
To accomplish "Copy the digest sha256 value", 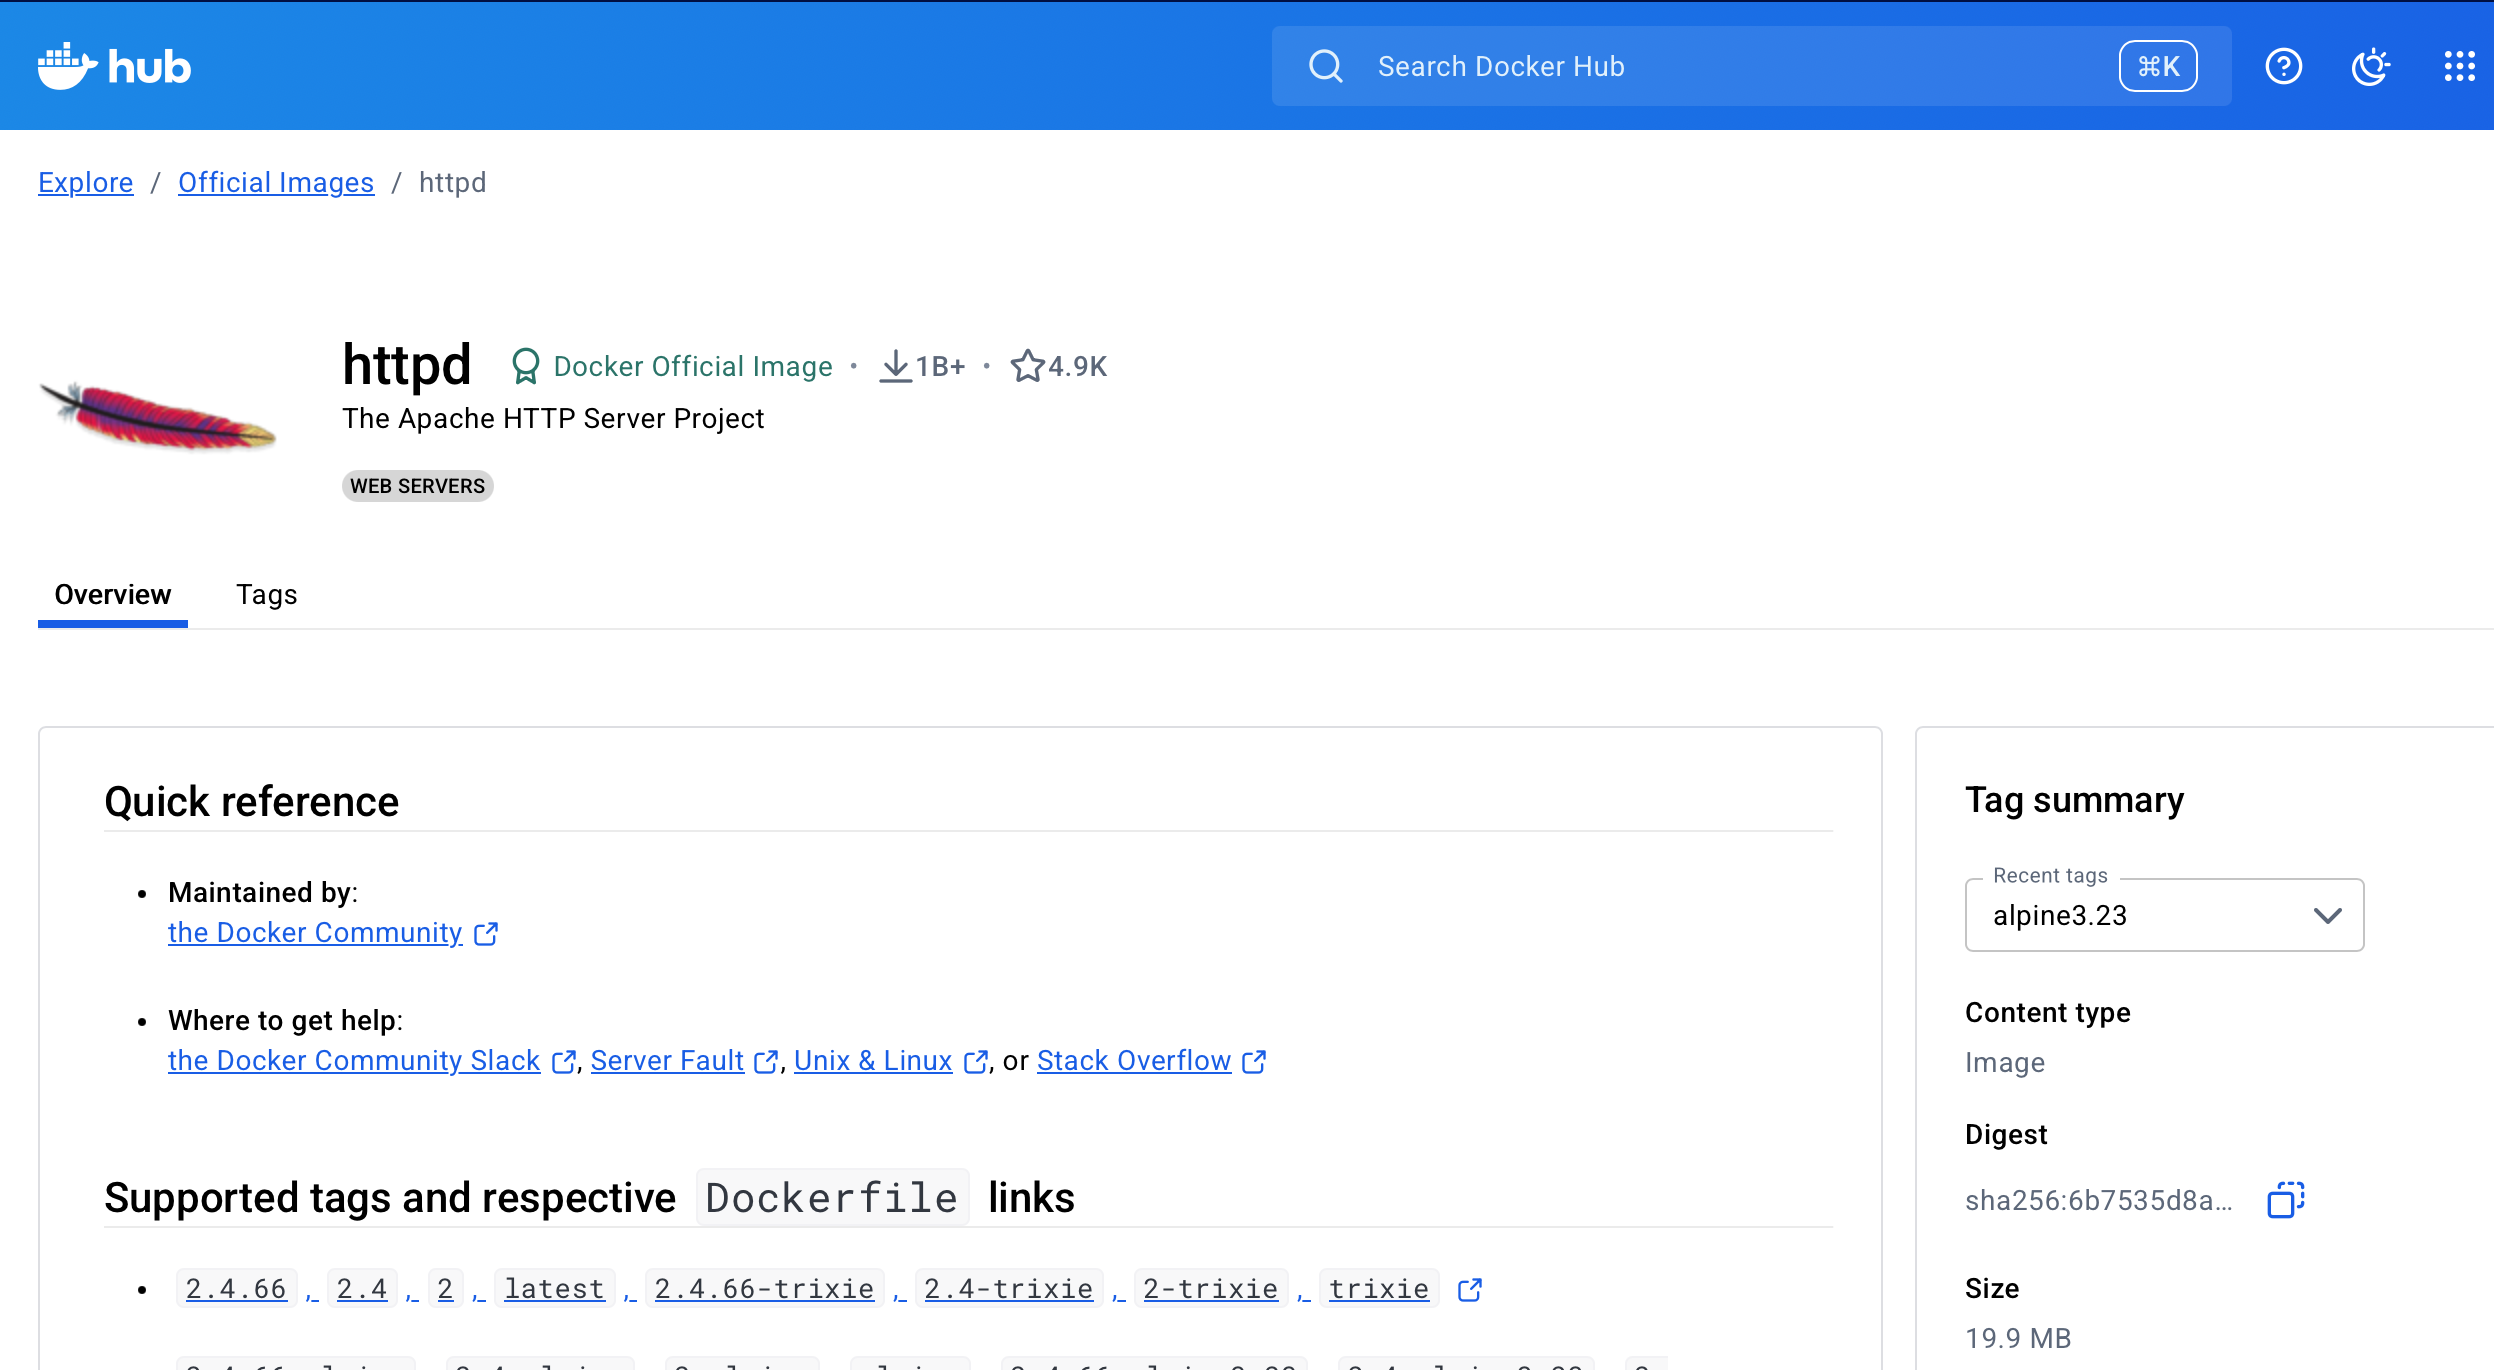I will click(x=2288, y=1198).
